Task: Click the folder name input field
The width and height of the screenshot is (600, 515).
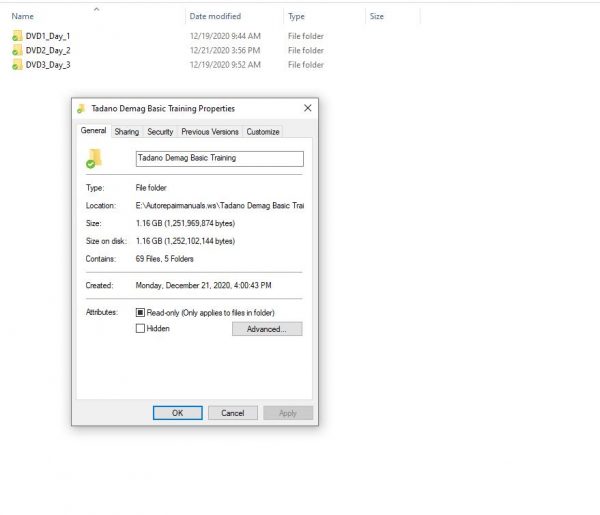Action: point(220,159)
